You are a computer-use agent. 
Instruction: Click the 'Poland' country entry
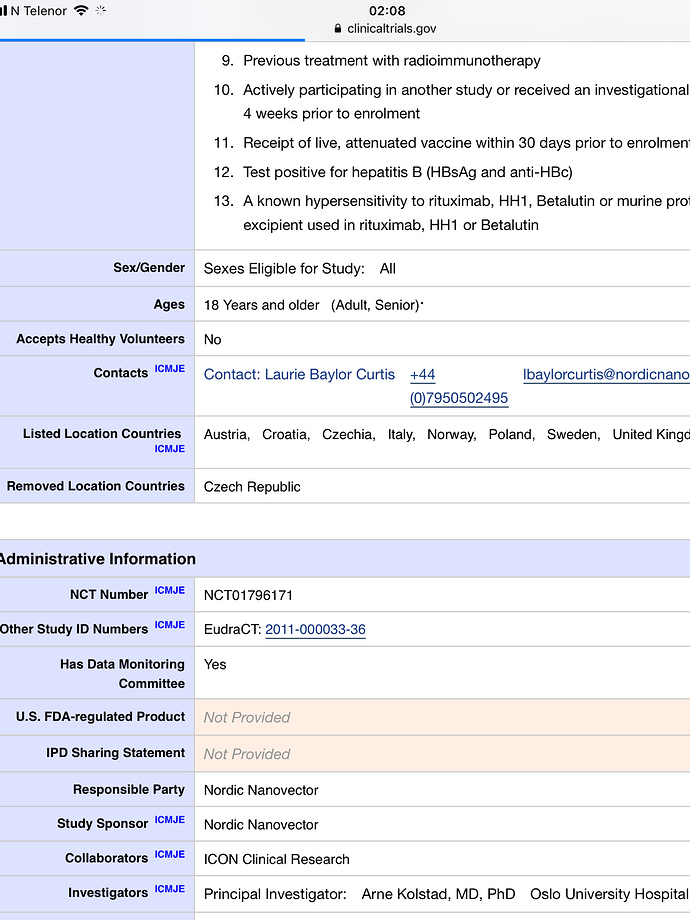(512, 434)
